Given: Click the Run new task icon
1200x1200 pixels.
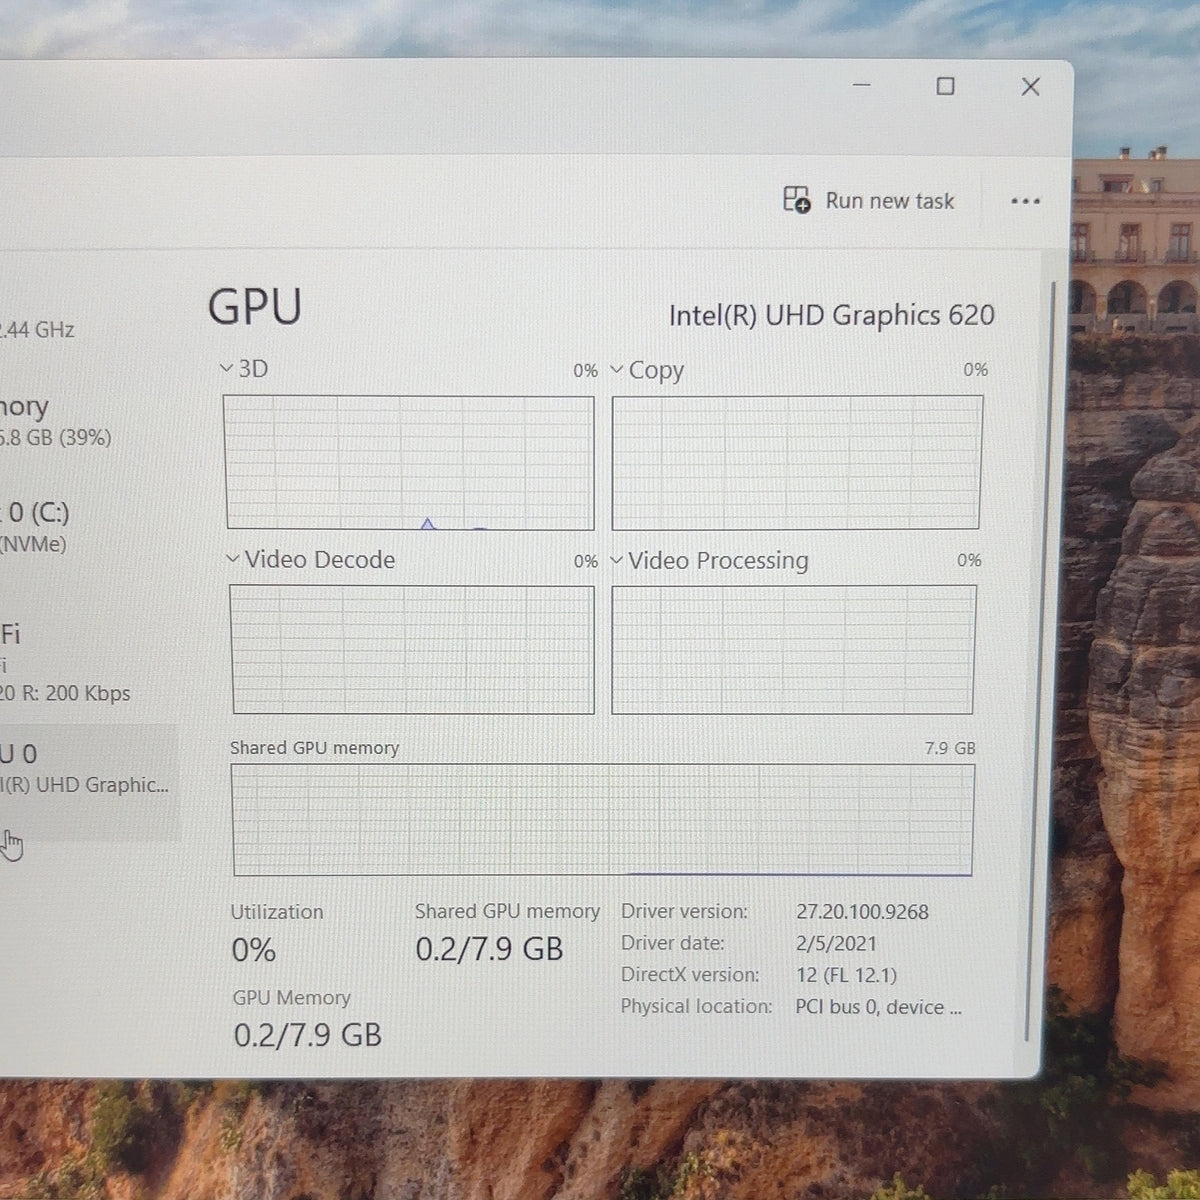Looking at the screenshot, I should coord(797,199).
